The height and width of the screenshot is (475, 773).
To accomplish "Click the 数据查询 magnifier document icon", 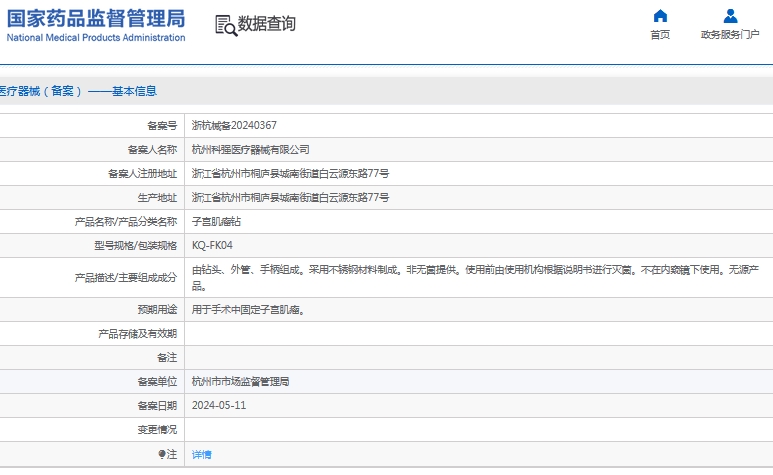I will tap(226, 25).
